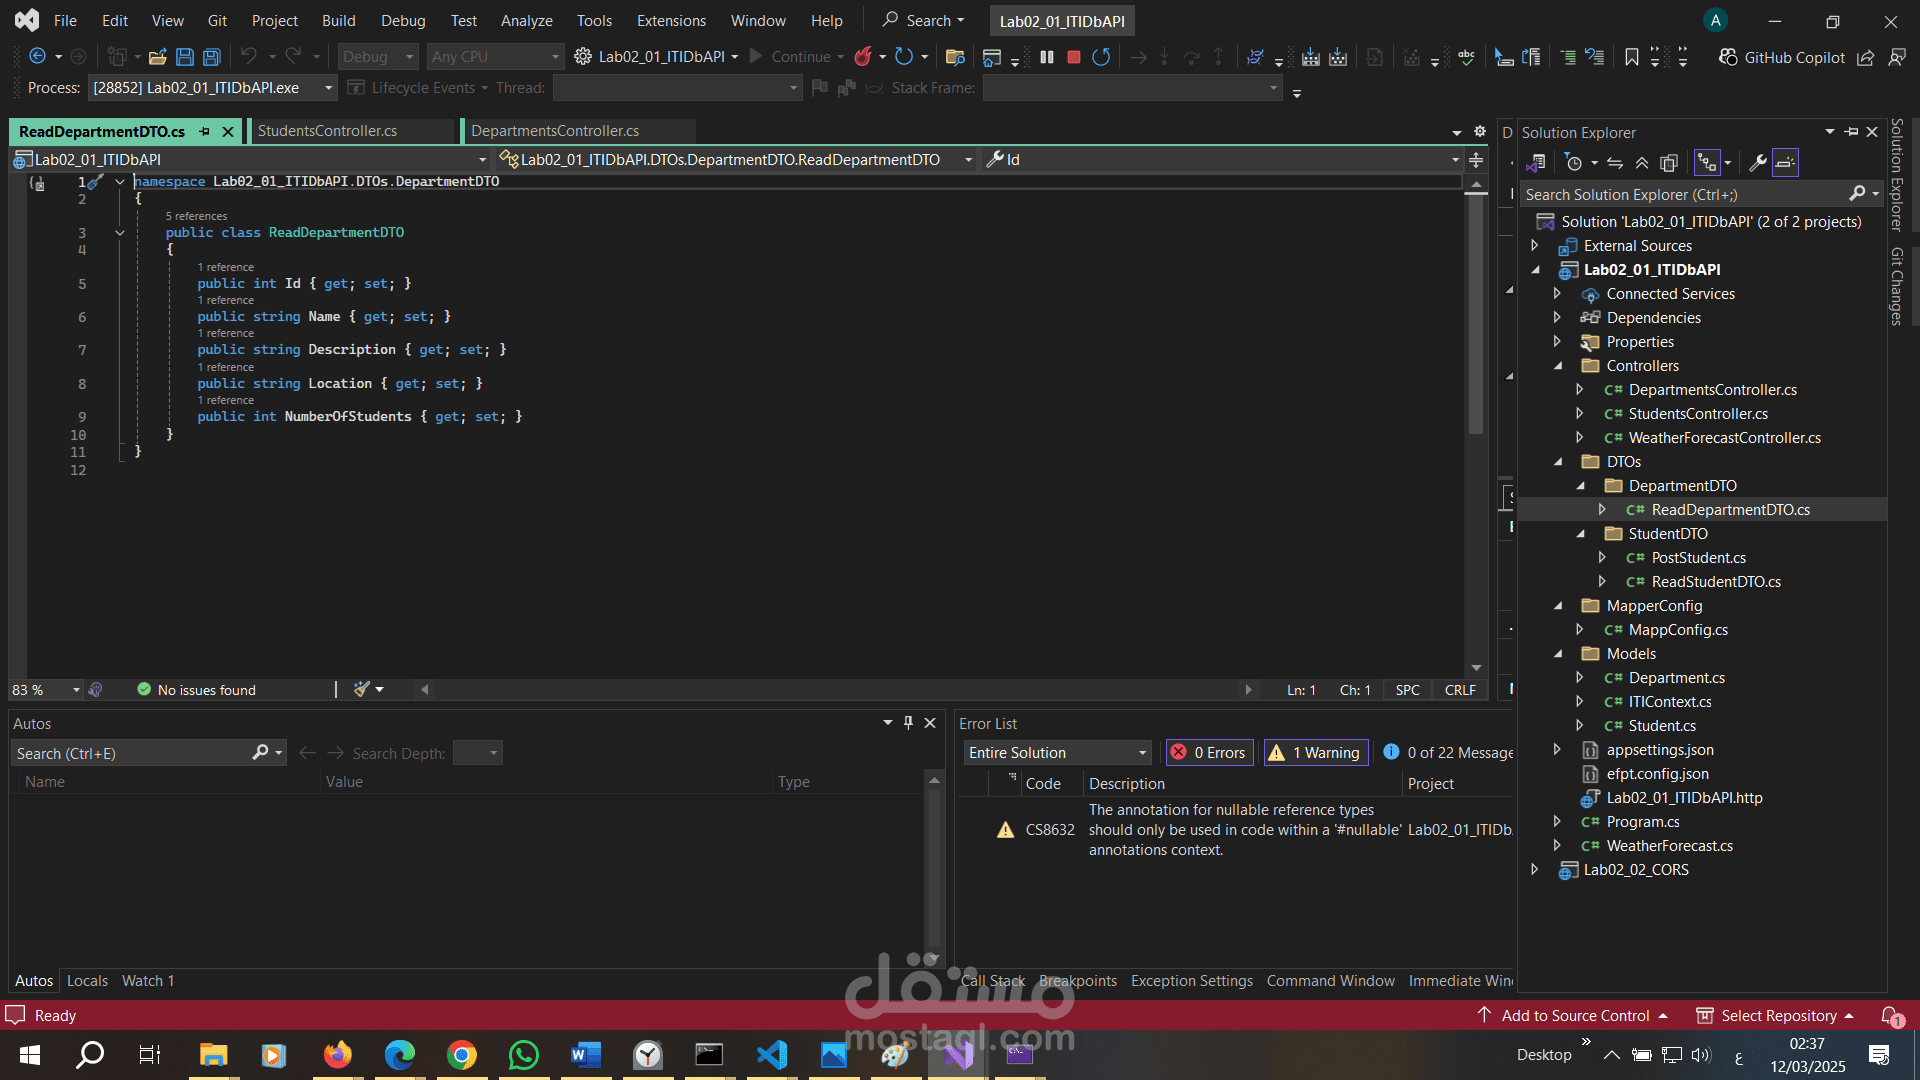This screenshot has height=1080, width=1920.
Task: Open the Breakpoints window tab
Action: click(1077, 981)
